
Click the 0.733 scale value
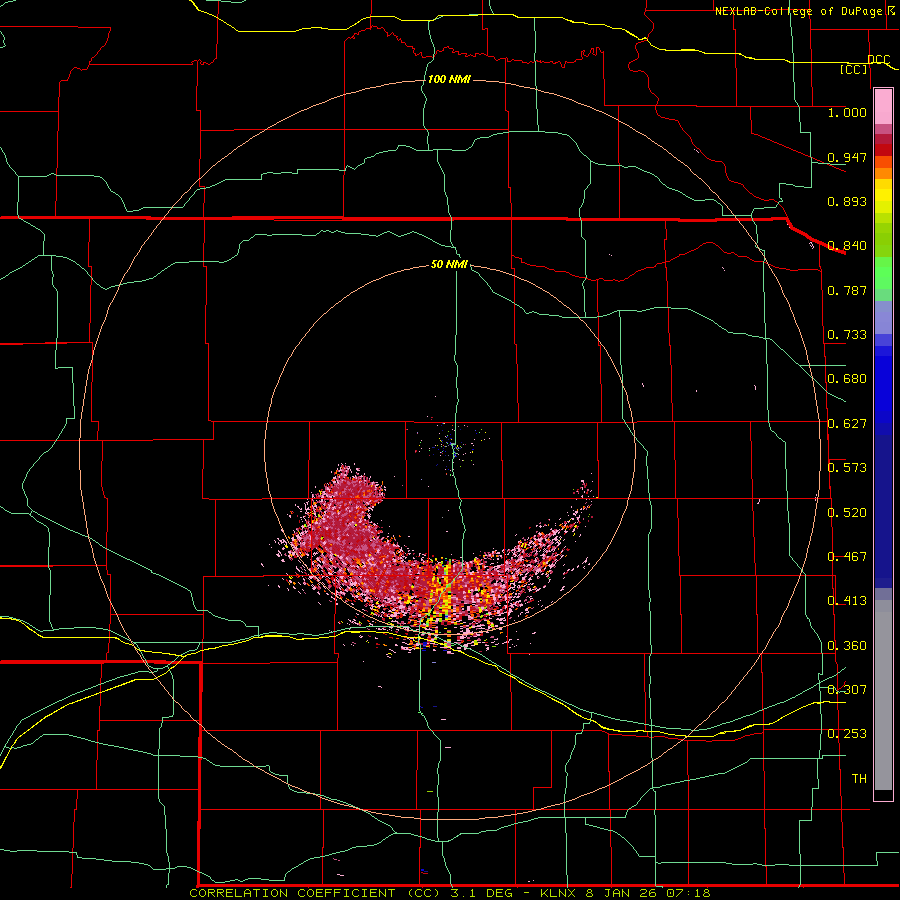point(847,335)
